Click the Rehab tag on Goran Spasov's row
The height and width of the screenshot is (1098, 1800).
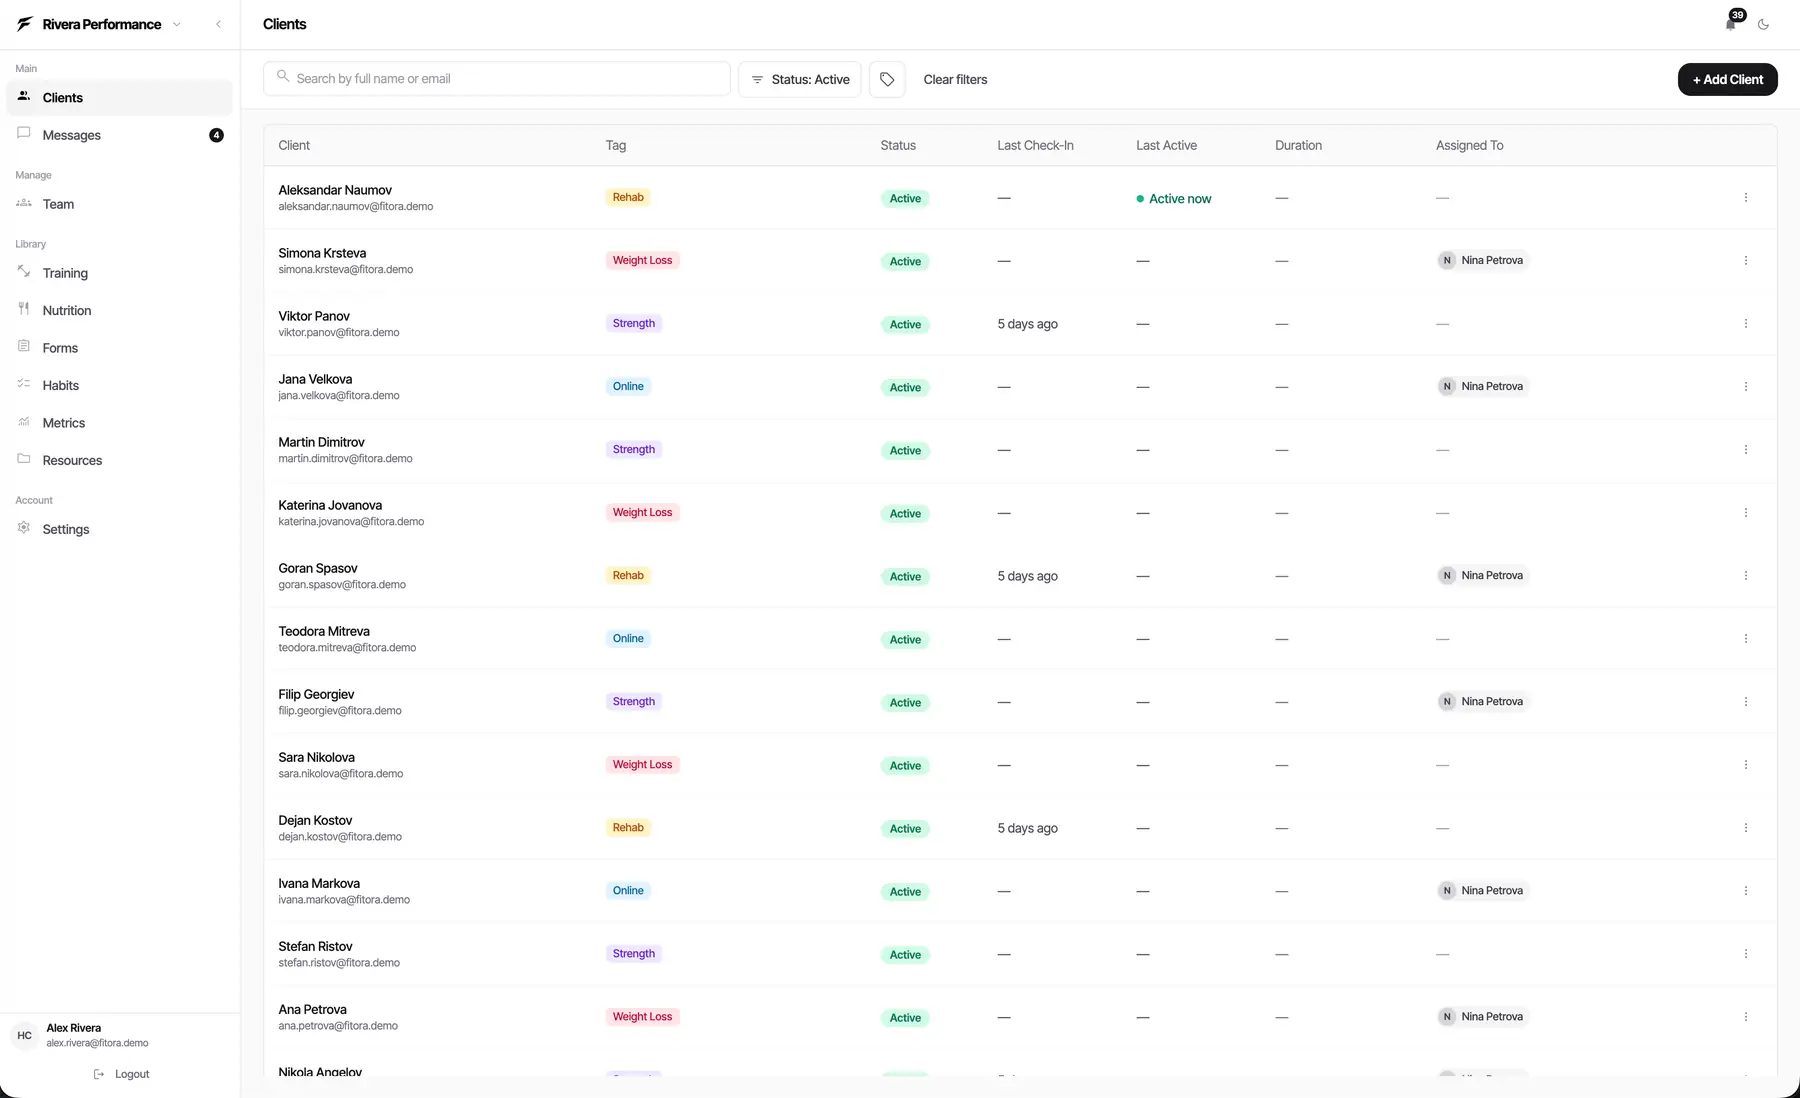[x=628, y=575]
